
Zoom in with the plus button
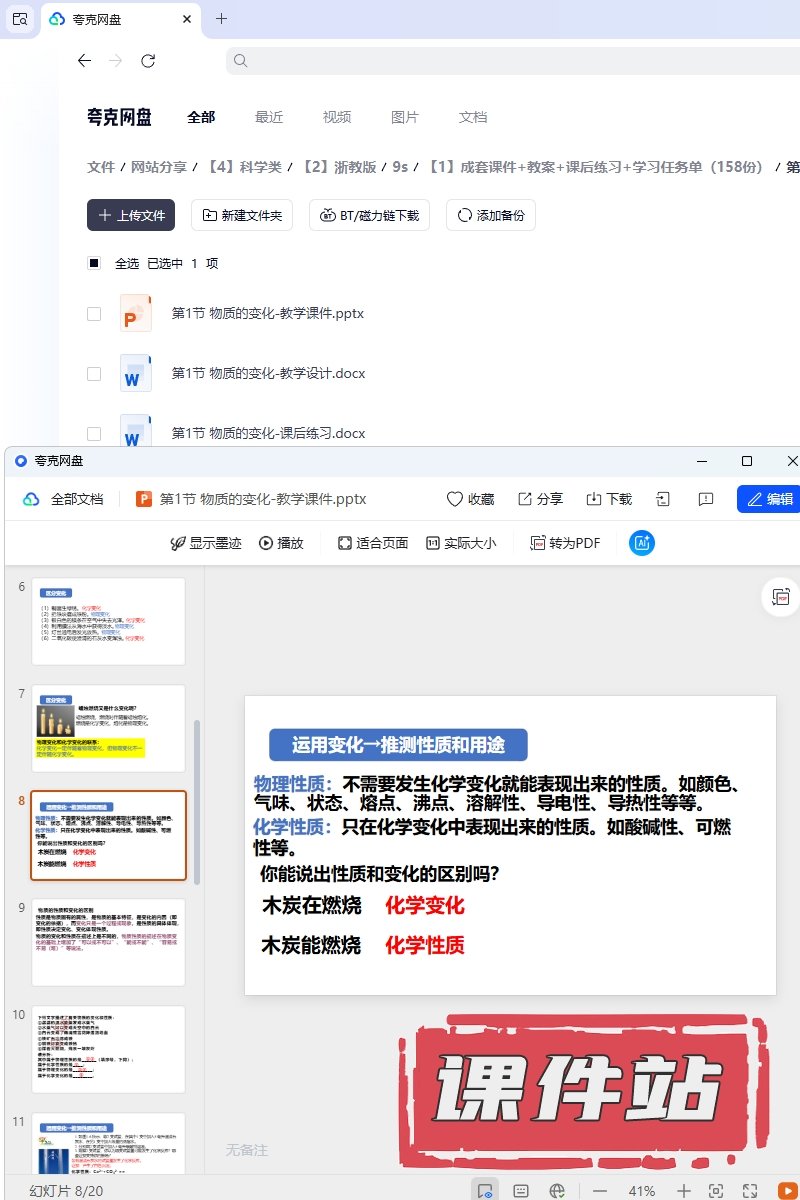(x=684, y=1191)
